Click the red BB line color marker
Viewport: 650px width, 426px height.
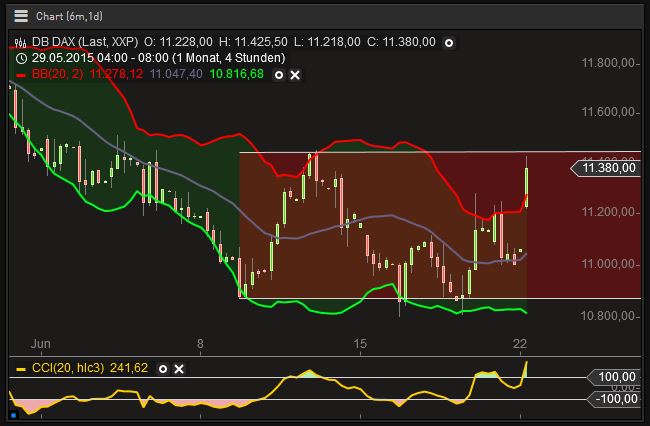click(21, 74)
